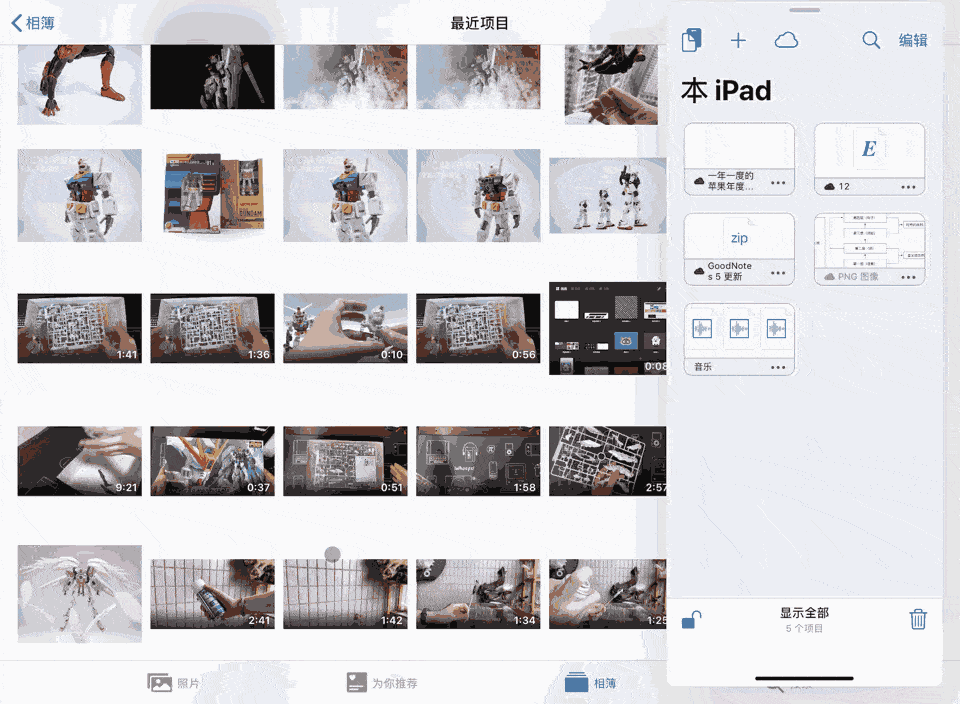Tap the slide-over grabber handle atop Files panel
This screenshot has height=704, width=960.
click(x=804, y=10)
